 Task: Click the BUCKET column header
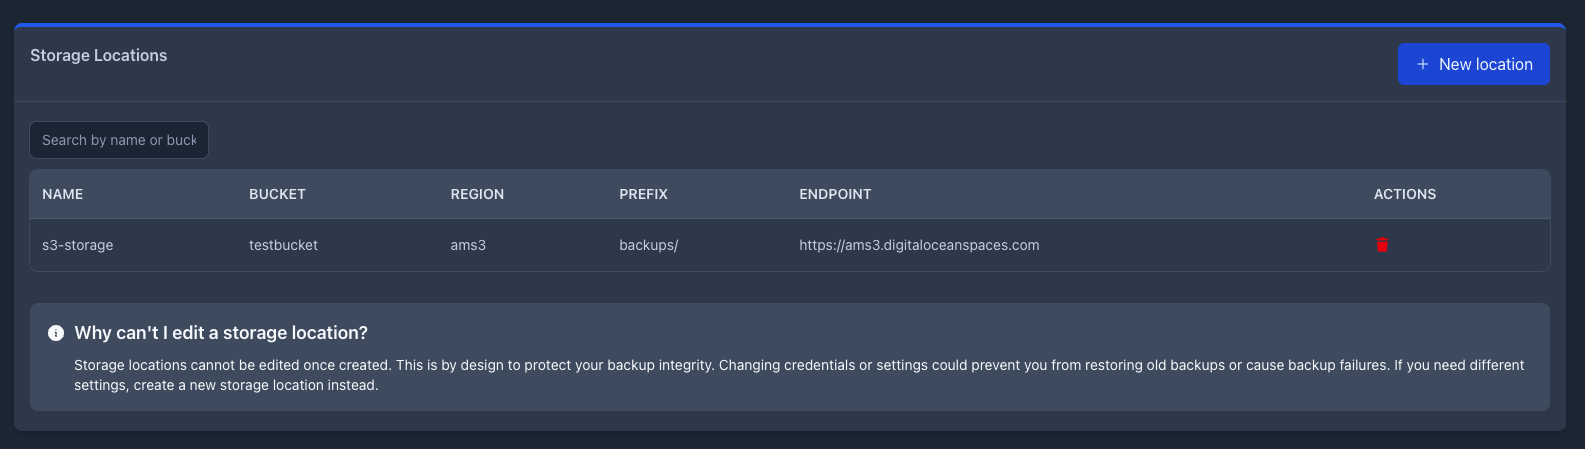tap(277, 194)
